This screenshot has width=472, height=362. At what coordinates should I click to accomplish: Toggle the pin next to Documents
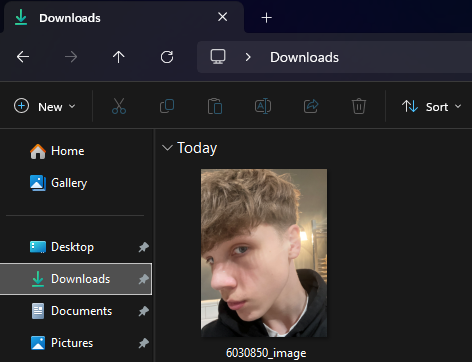[144, 311]
